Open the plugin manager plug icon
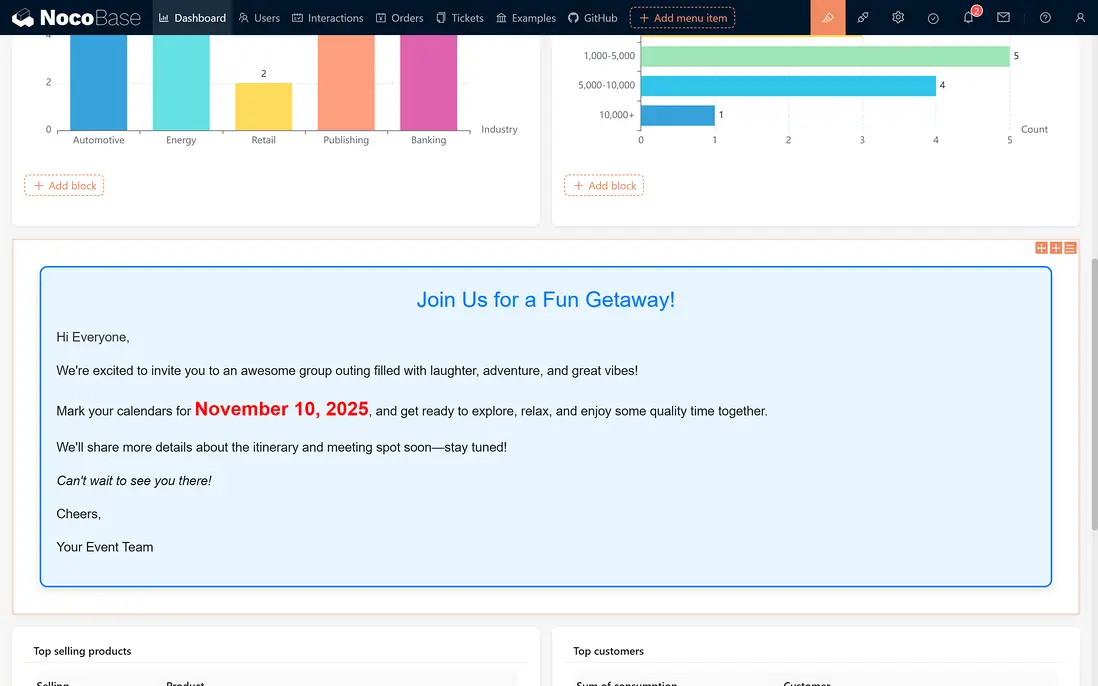Viewport: 1098px width, 686px height. (863, 18)
